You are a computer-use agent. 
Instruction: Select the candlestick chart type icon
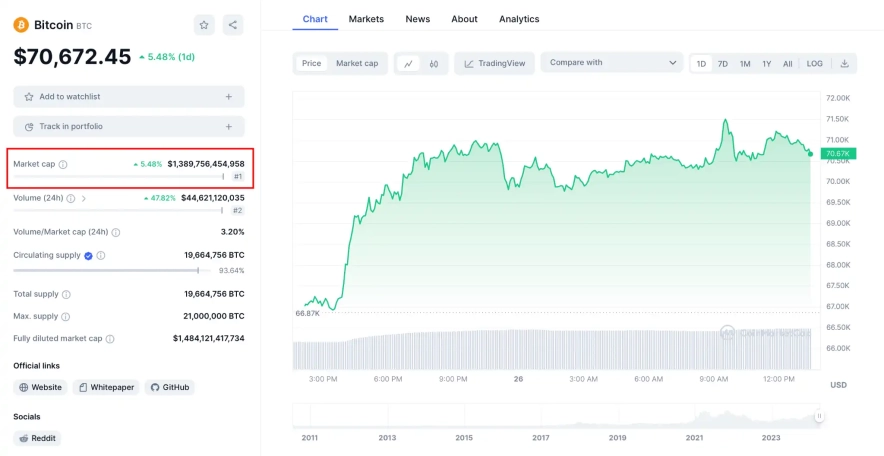(x=434, y=63)
